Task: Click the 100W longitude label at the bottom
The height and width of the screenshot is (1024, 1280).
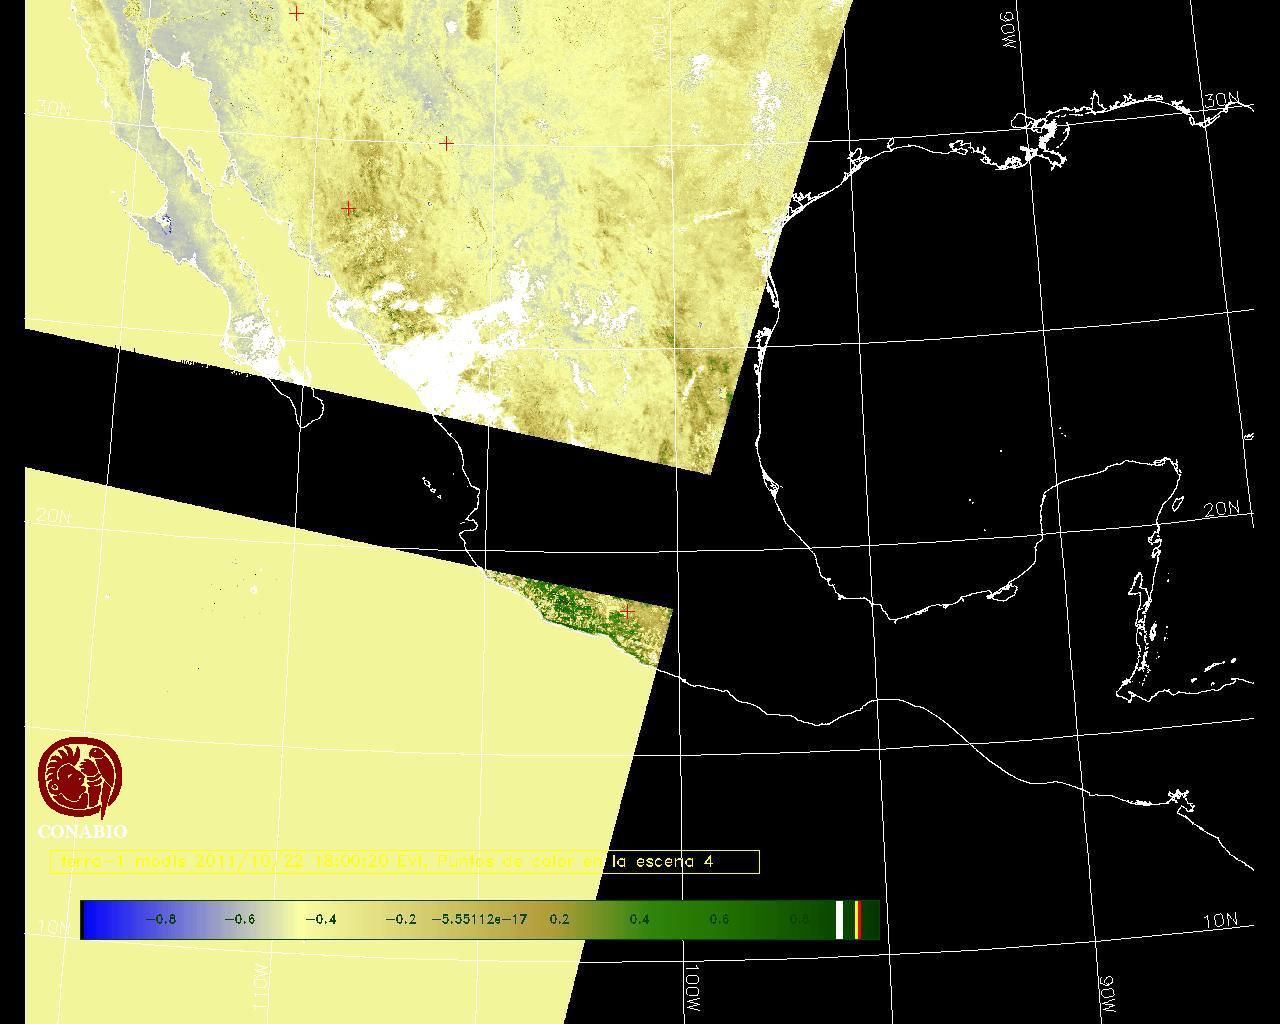Action: pyautogui.click(x=692, y=989)
